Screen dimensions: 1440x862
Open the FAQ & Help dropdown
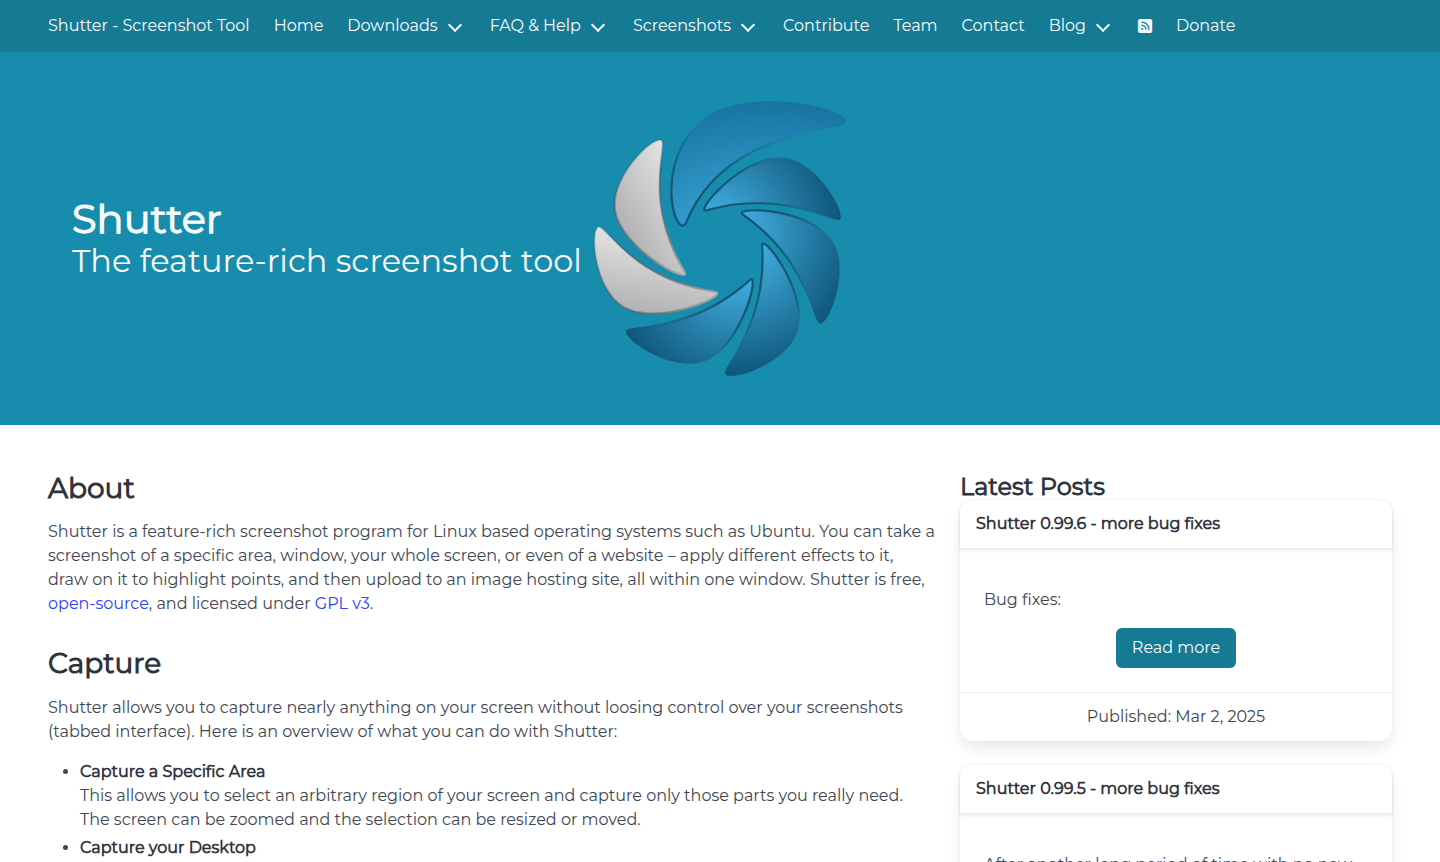point(547,26)
